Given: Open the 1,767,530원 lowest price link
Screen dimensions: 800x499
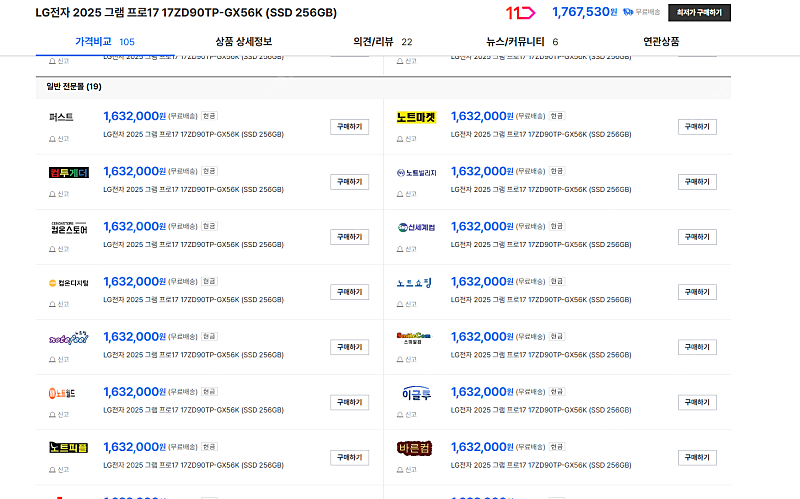Looking at the screenshot, I should 584,12.
